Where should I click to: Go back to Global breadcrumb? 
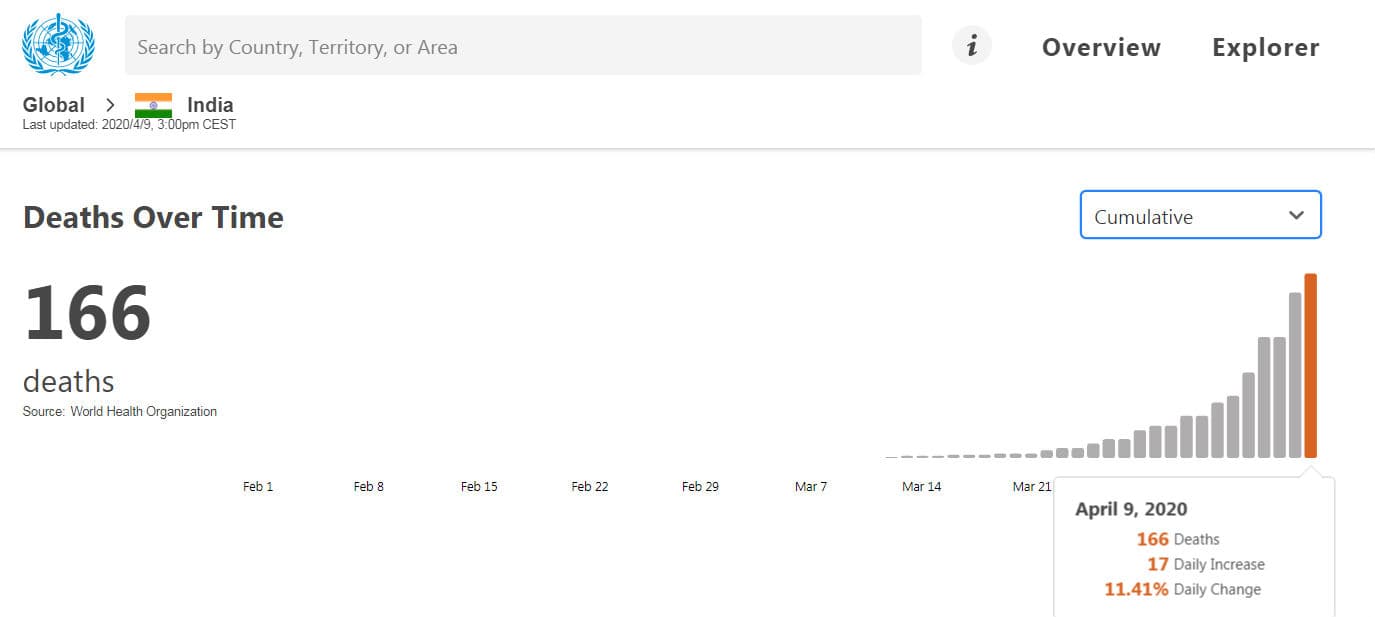click(54, 105)
